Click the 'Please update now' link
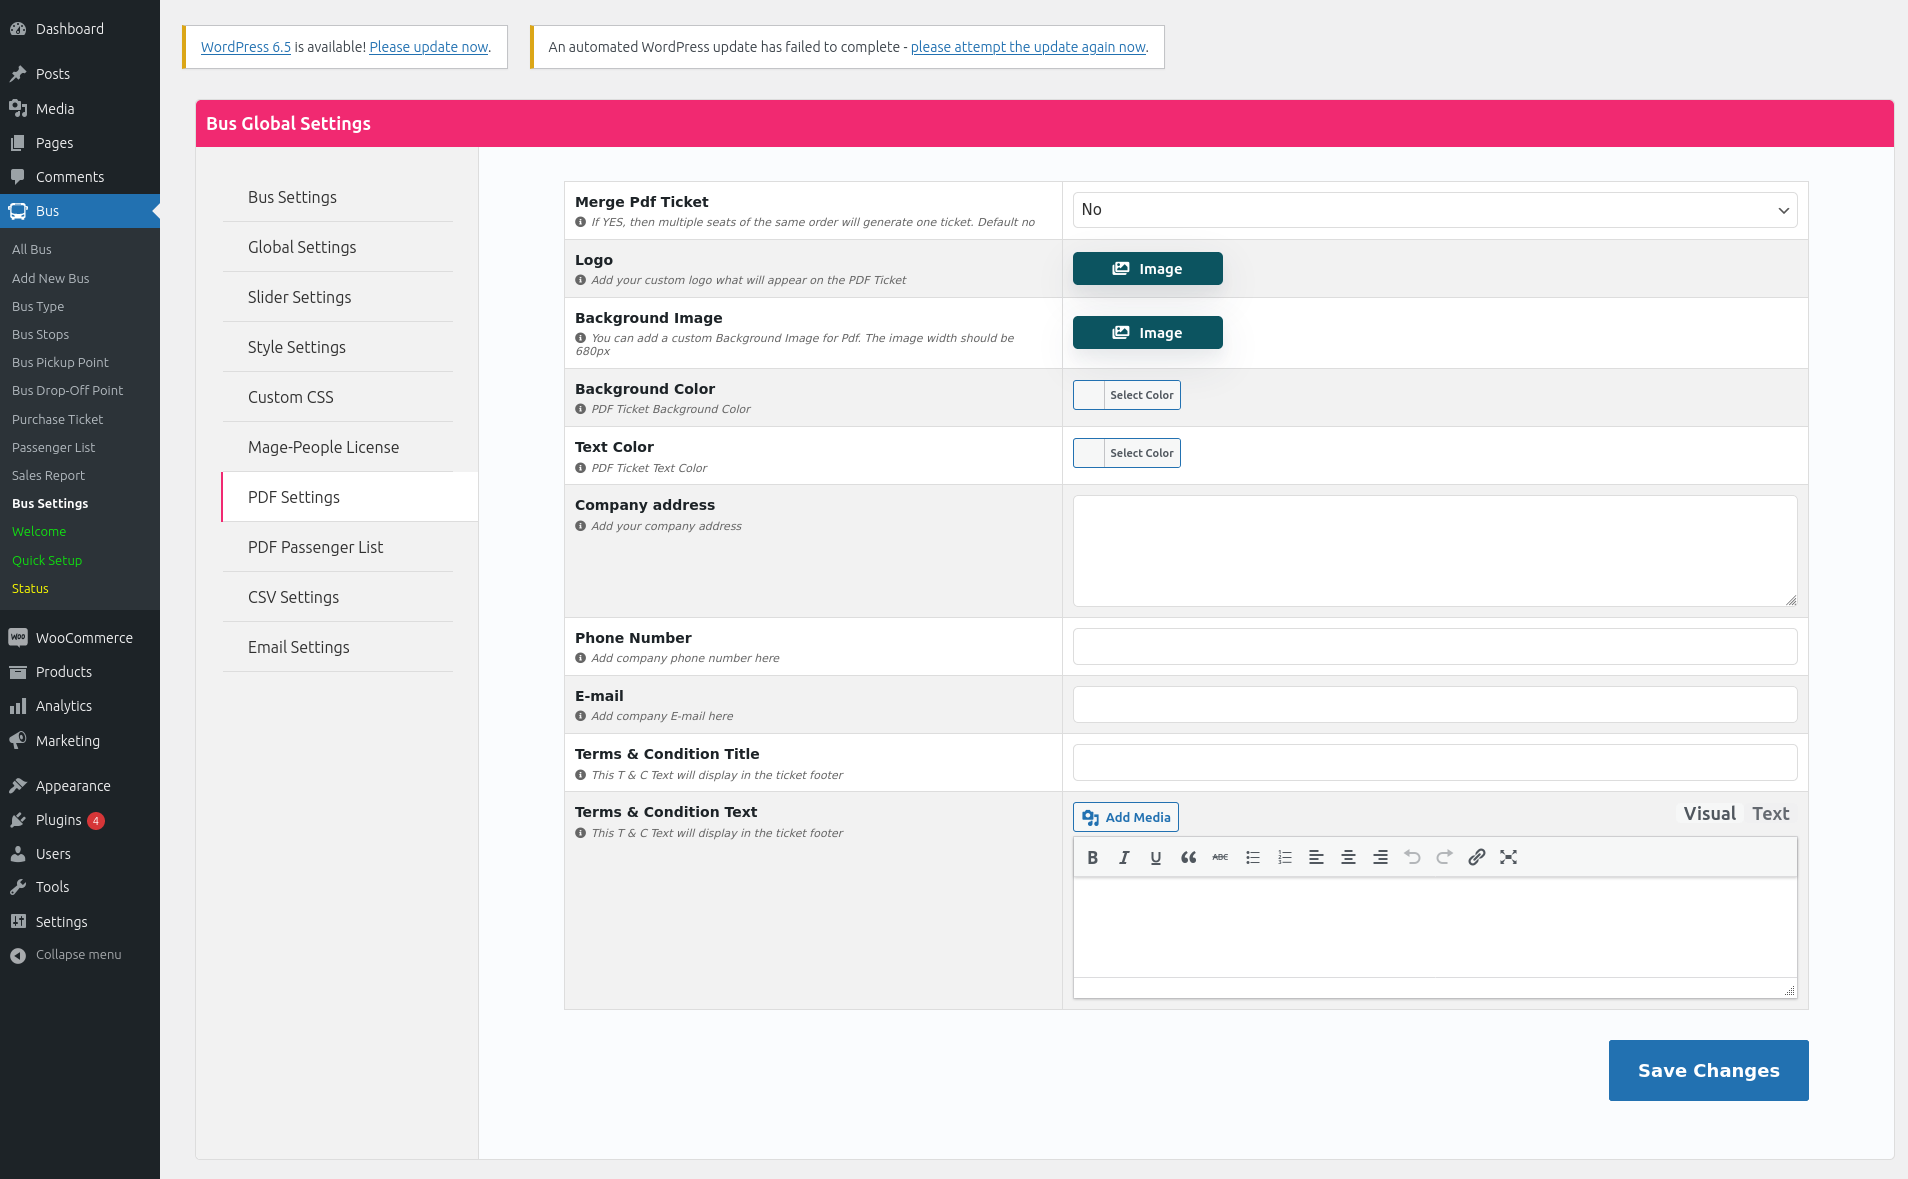Image resolution: width=1908 pixels, height=1179 pixels. pos(429,47)
